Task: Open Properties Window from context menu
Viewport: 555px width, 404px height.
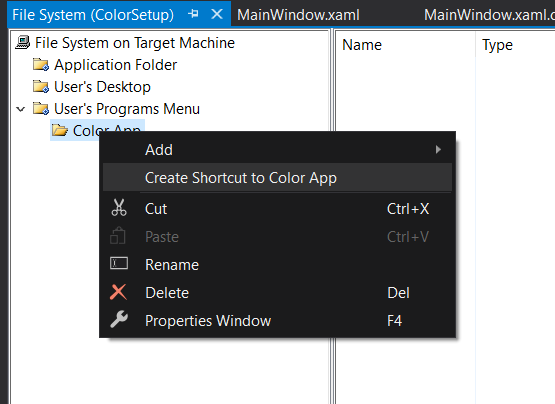Action: pos(277,320)
